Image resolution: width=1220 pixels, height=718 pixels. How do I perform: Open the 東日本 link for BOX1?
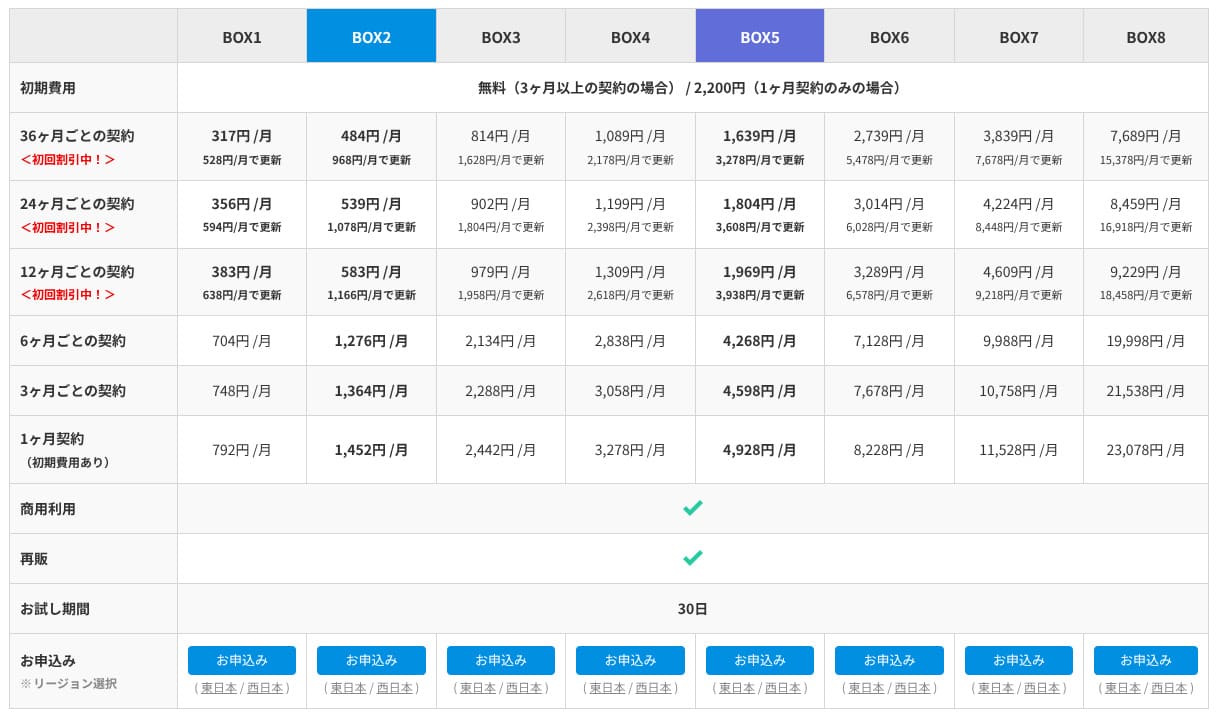pos(220,688)
